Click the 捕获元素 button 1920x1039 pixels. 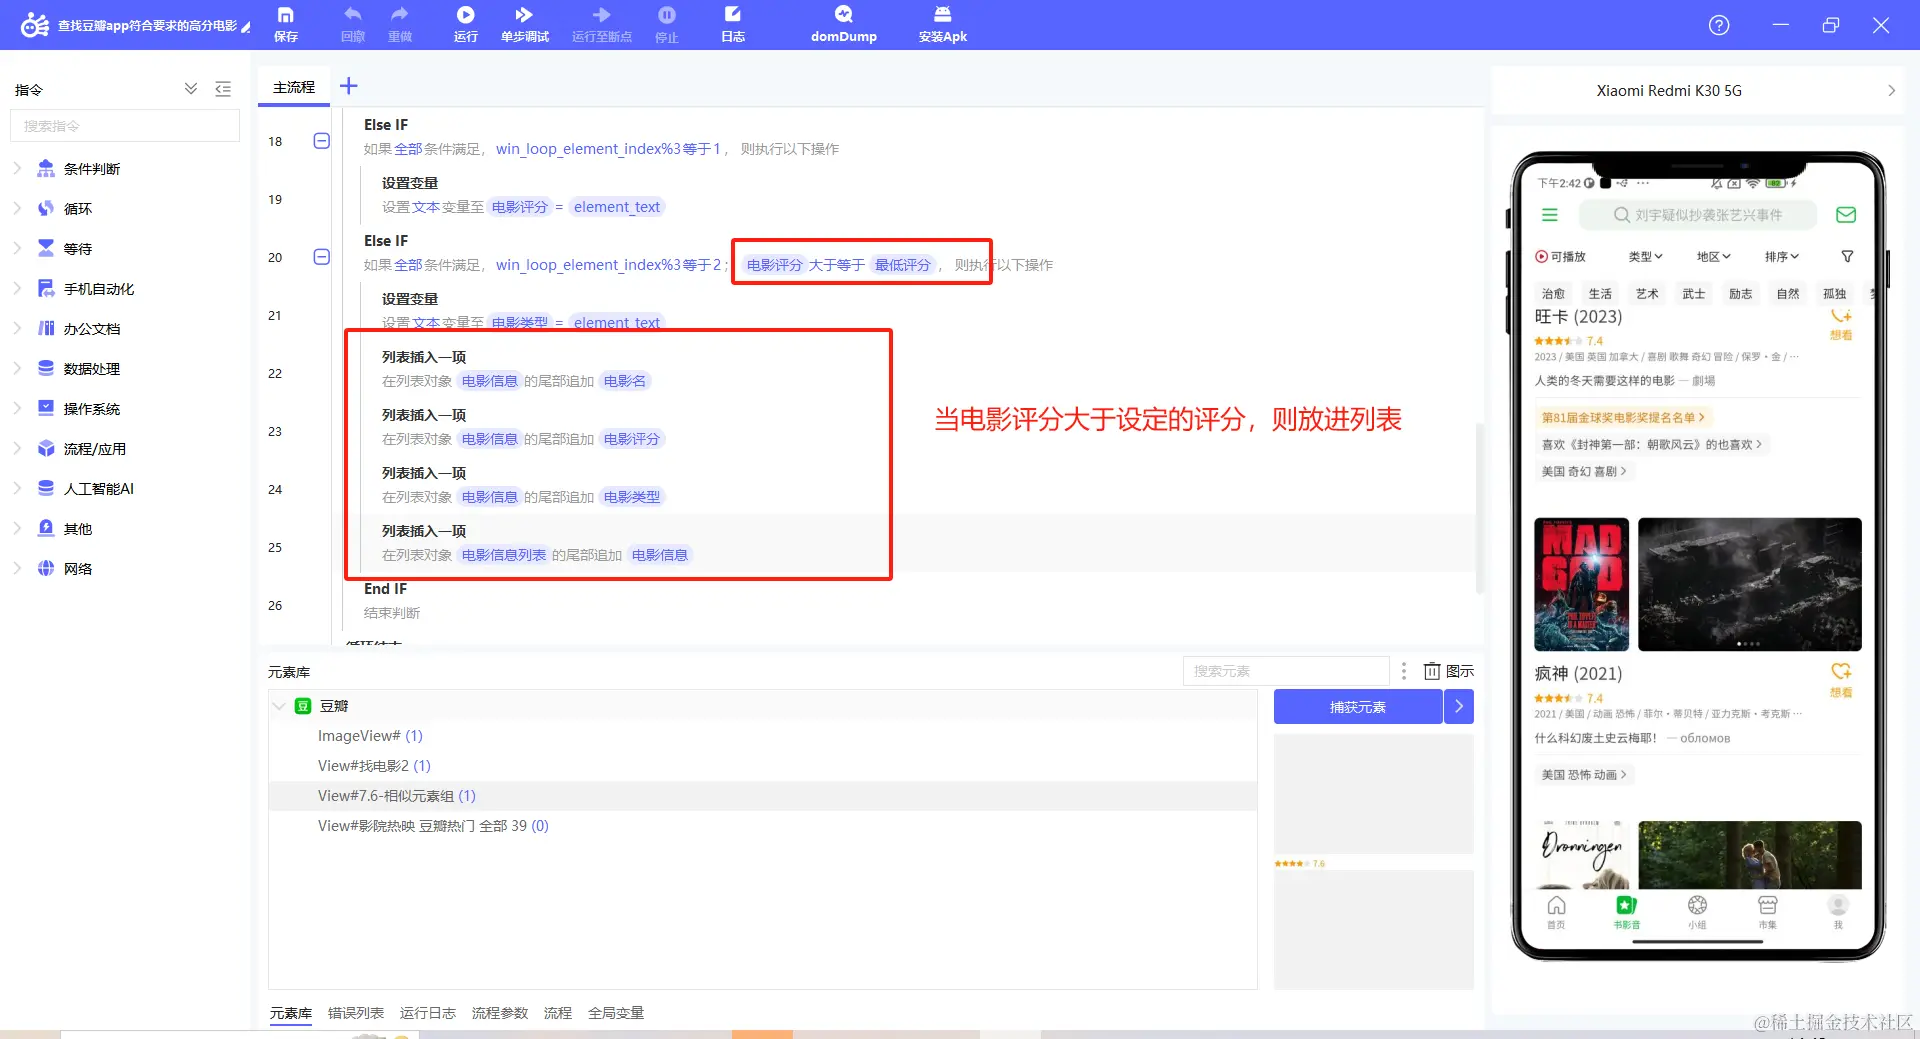(x=1358, y=707)
